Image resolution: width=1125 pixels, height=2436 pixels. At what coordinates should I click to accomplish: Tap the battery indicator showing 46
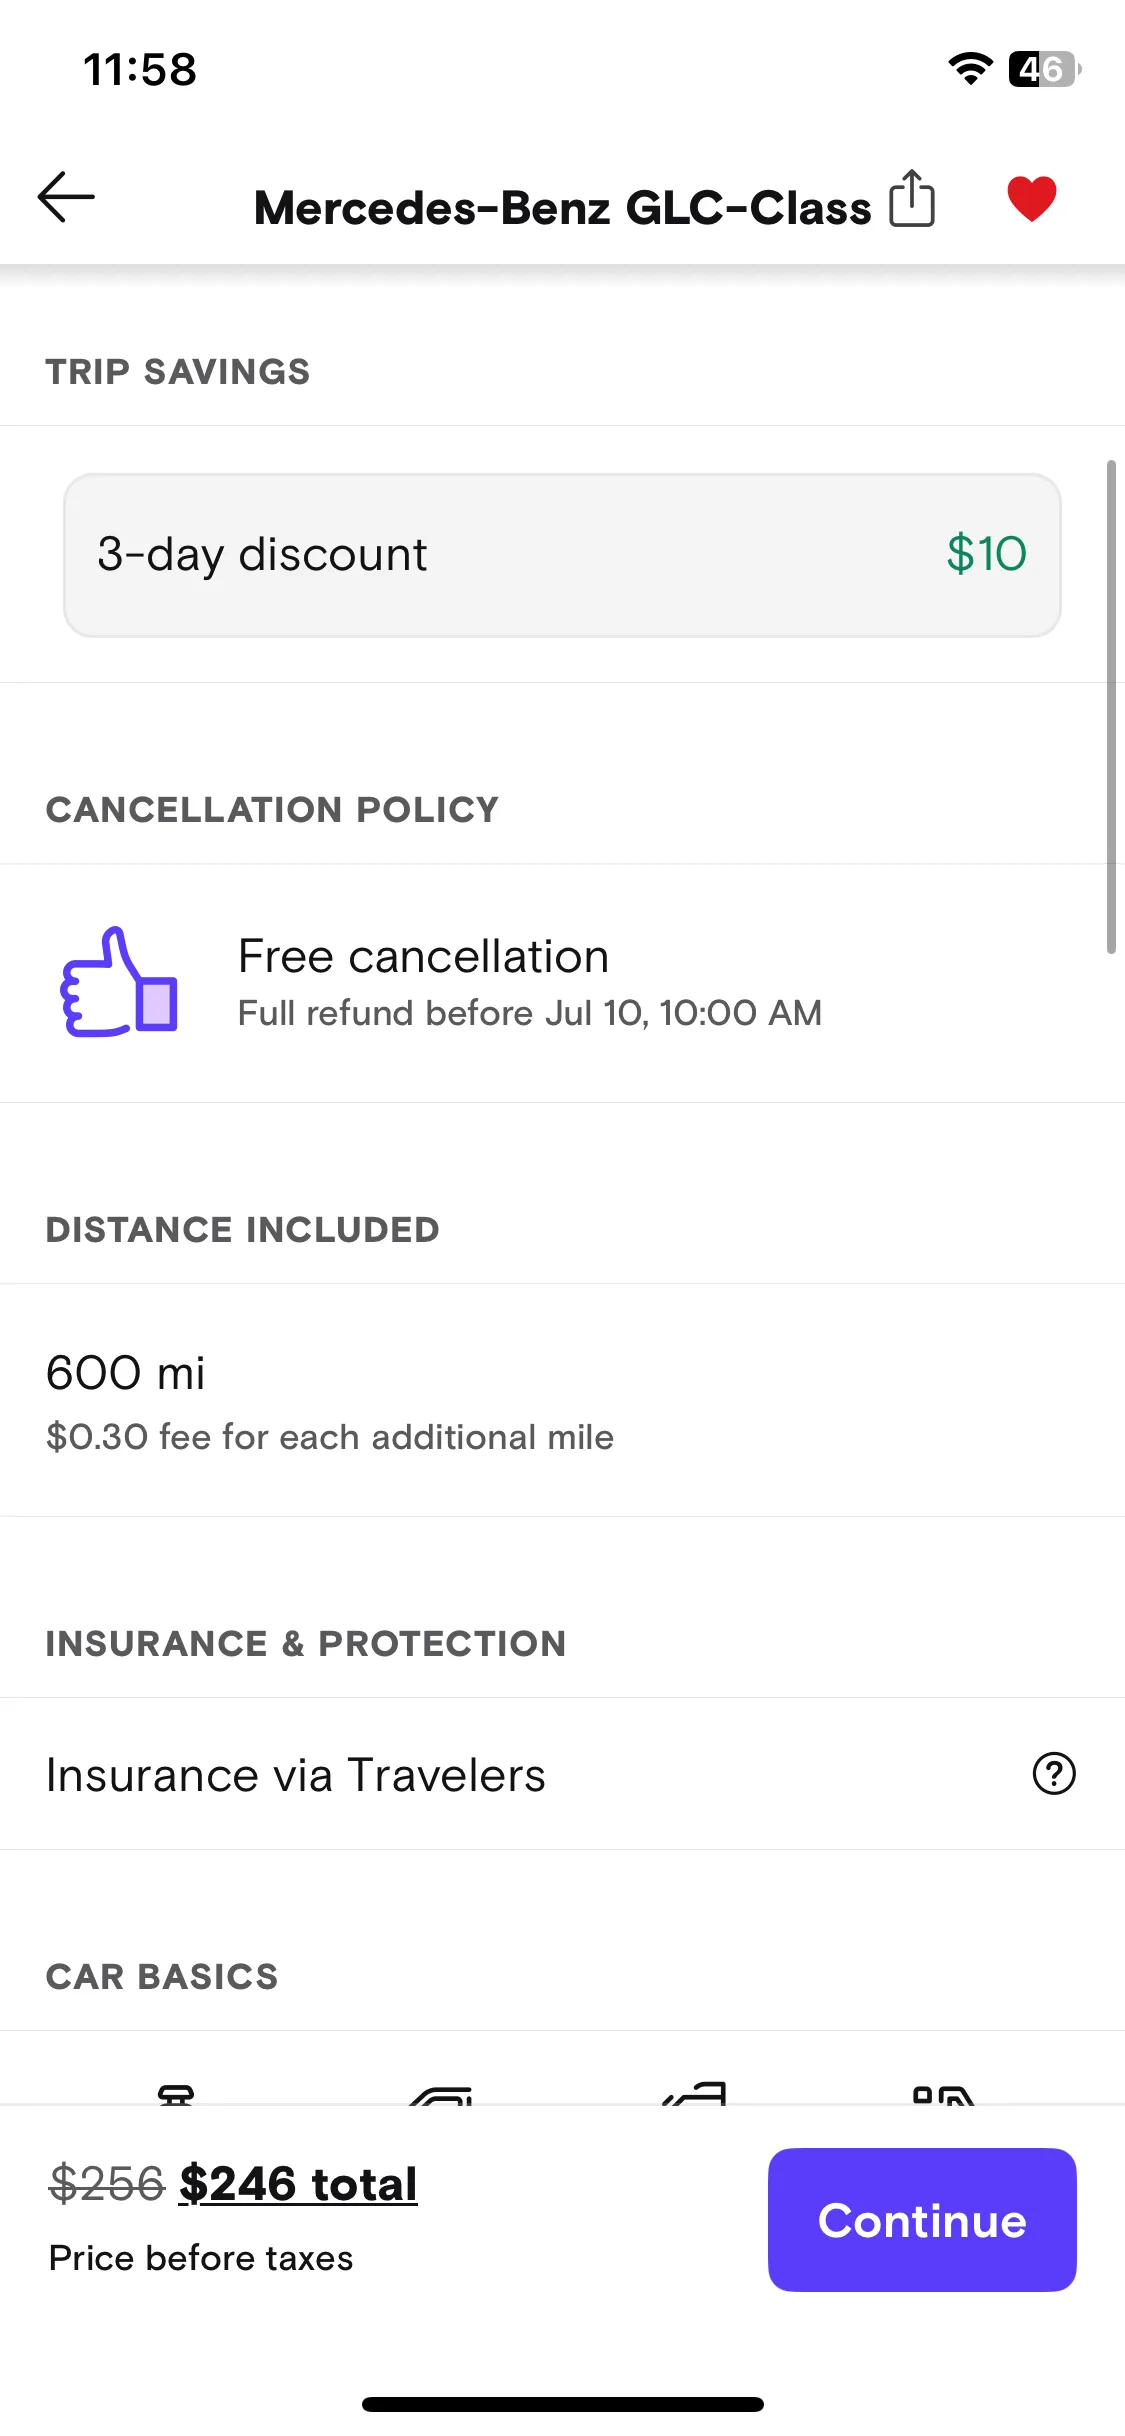(1044, 69)
